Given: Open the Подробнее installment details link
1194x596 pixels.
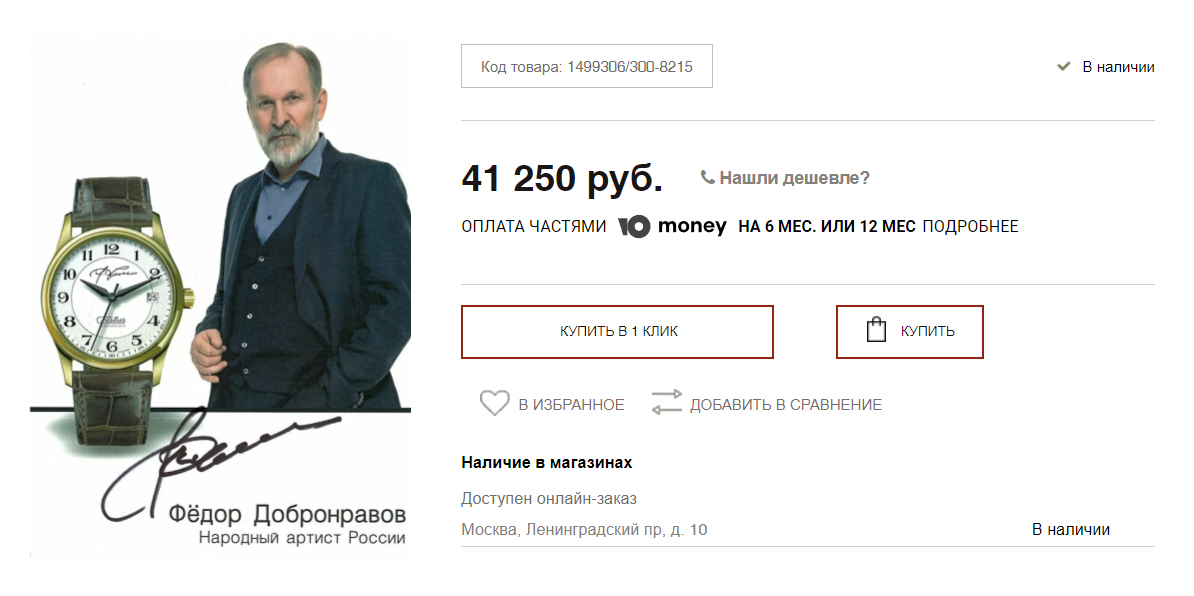Looking at the screenshot, I should pos(970,227).
